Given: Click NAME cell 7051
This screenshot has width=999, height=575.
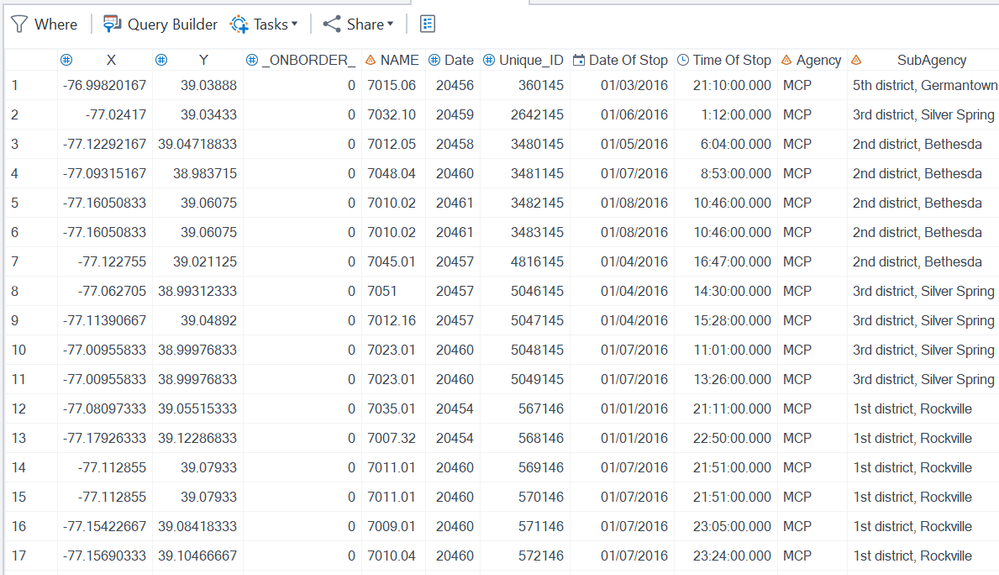Looking at the screenshot, I should 382,291.
